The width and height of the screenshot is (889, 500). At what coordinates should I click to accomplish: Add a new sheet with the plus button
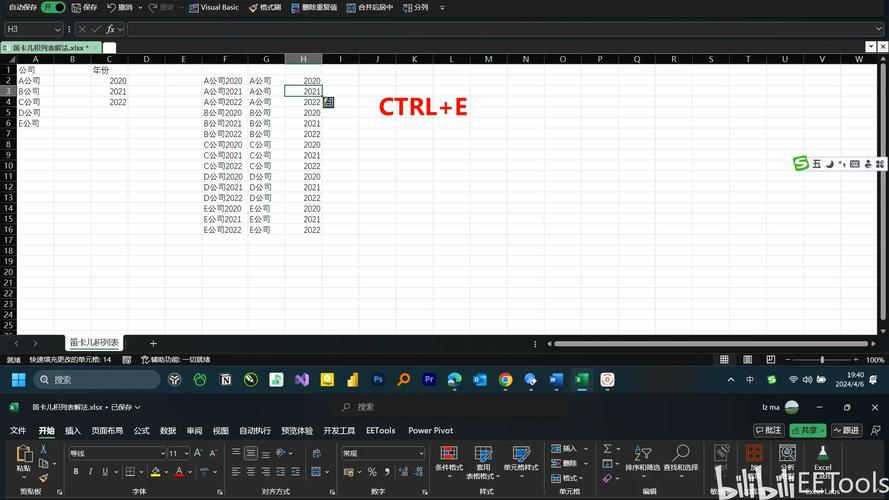(x=153, y=343)
